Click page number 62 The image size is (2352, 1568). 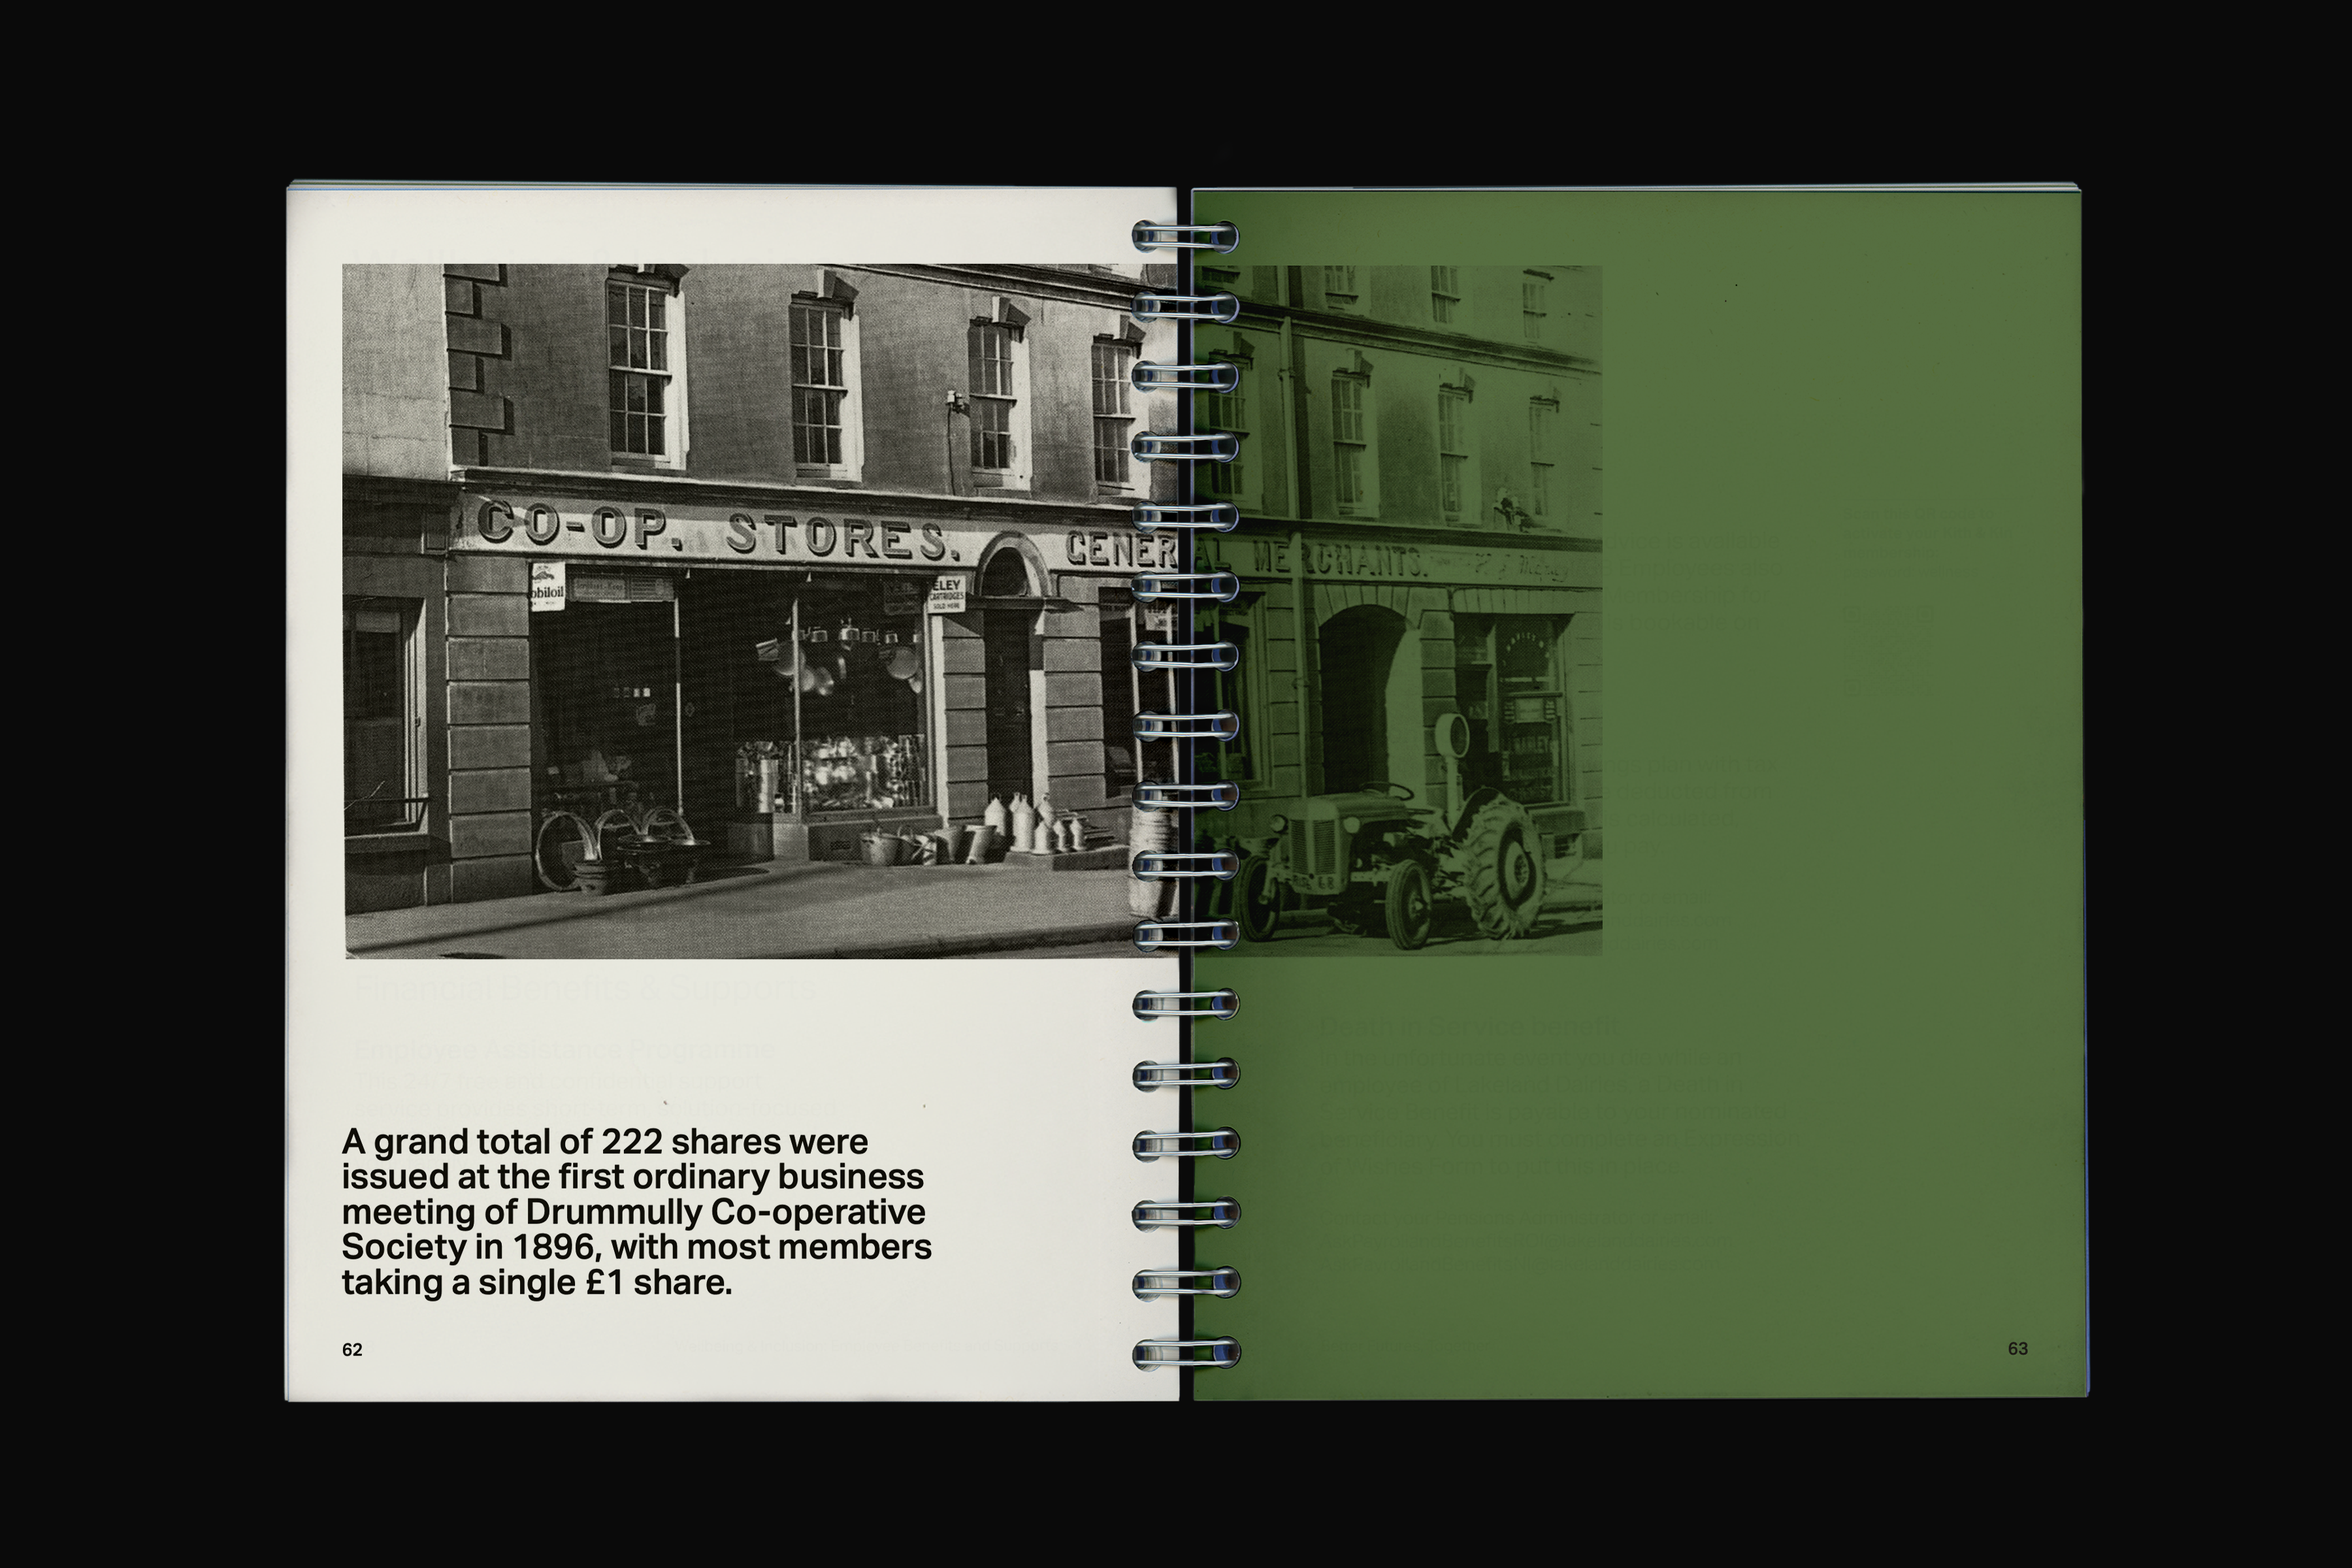[x=352, y=1350]
